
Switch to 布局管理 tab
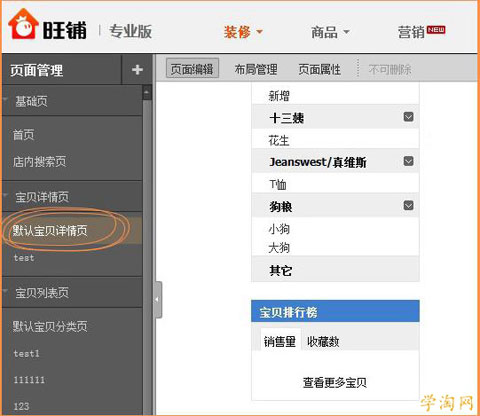pyautogui.click(x=256, y=69)
